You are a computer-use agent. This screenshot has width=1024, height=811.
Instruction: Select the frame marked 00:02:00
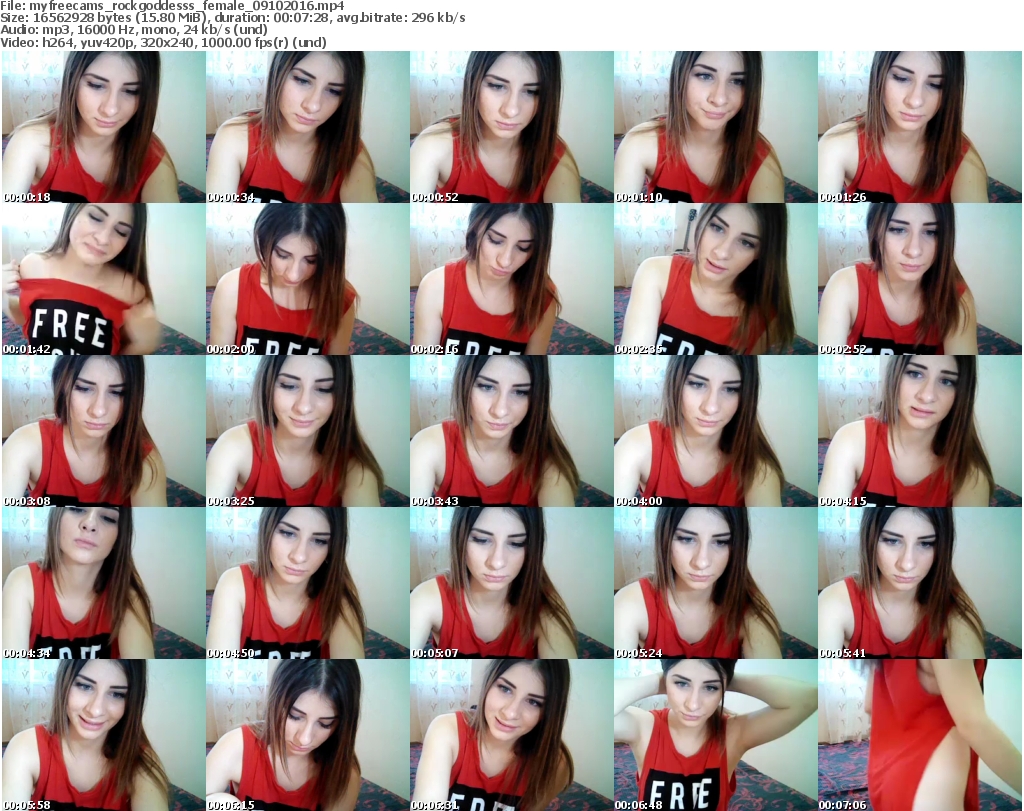308,279
